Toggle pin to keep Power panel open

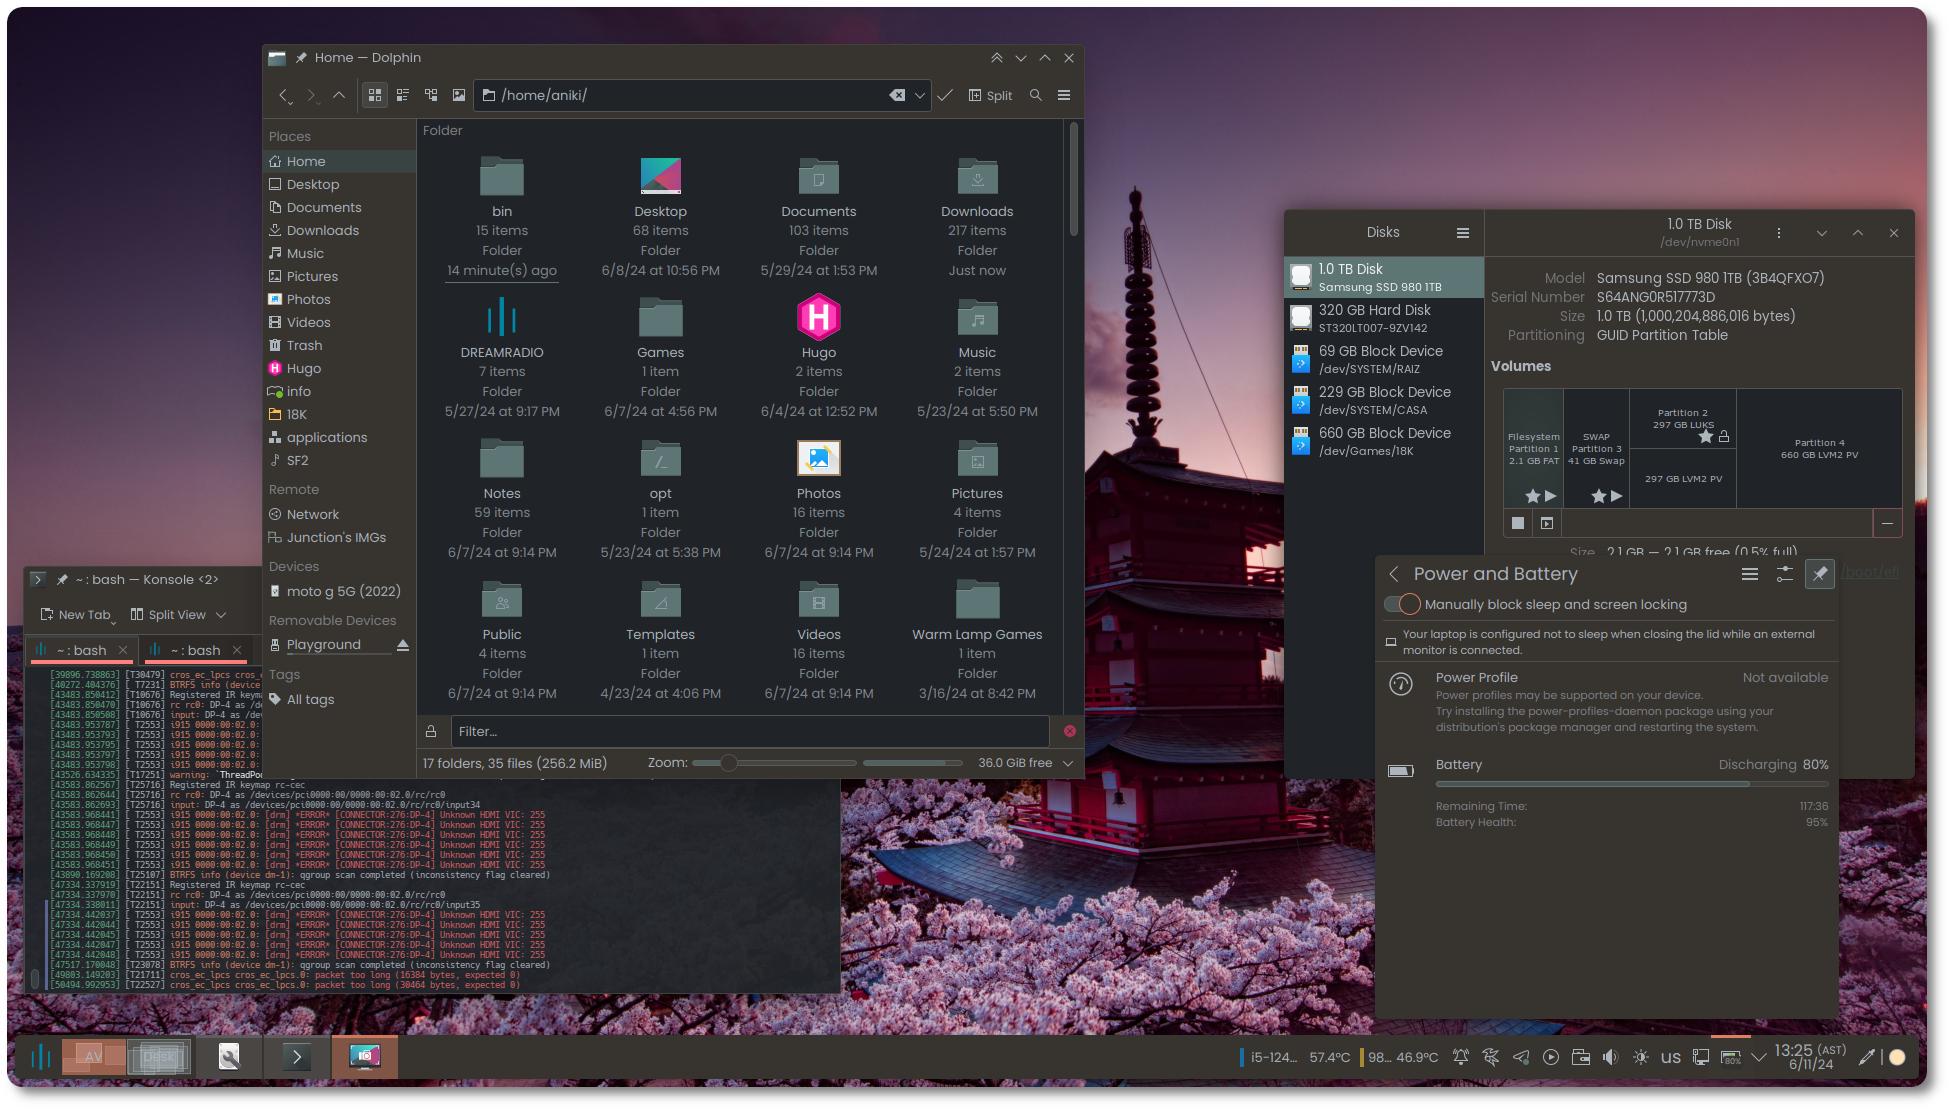(x=1820, y=574)
